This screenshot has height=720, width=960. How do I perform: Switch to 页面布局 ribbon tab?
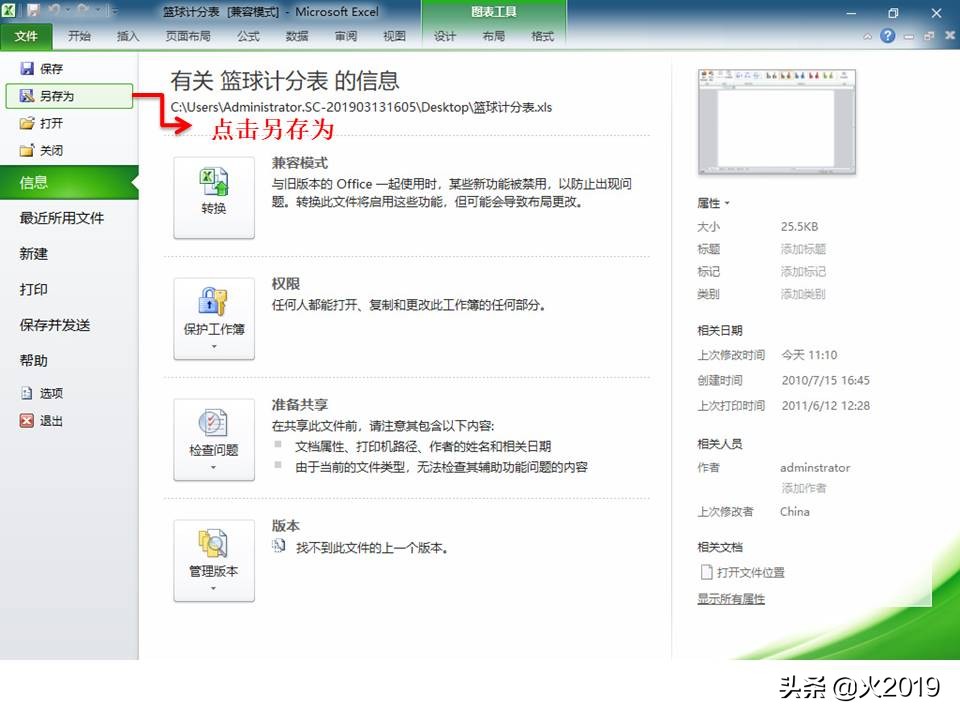[x=188, y=36]
